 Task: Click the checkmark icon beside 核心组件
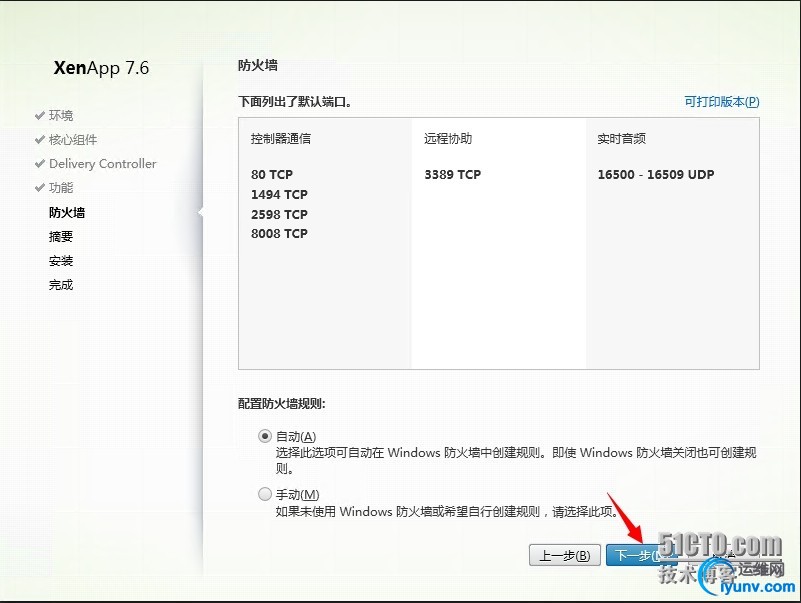[x=40, y=140]
